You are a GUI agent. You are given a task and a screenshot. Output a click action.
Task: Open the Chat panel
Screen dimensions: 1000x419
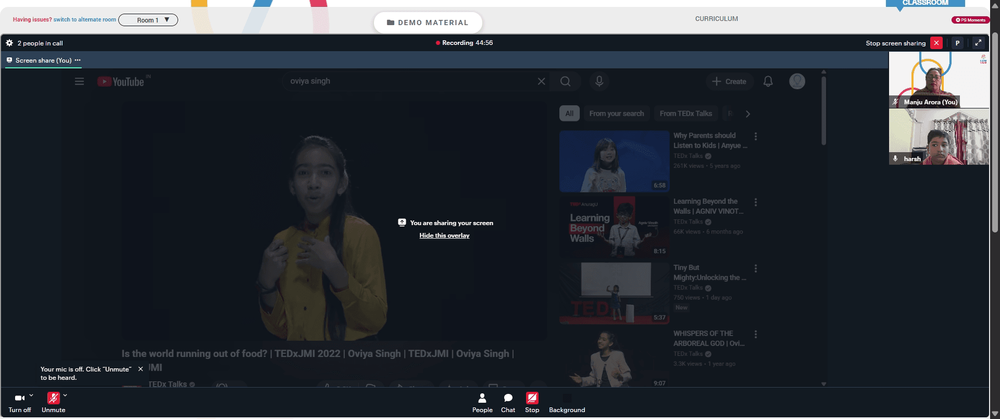click(x=508, y=402)
